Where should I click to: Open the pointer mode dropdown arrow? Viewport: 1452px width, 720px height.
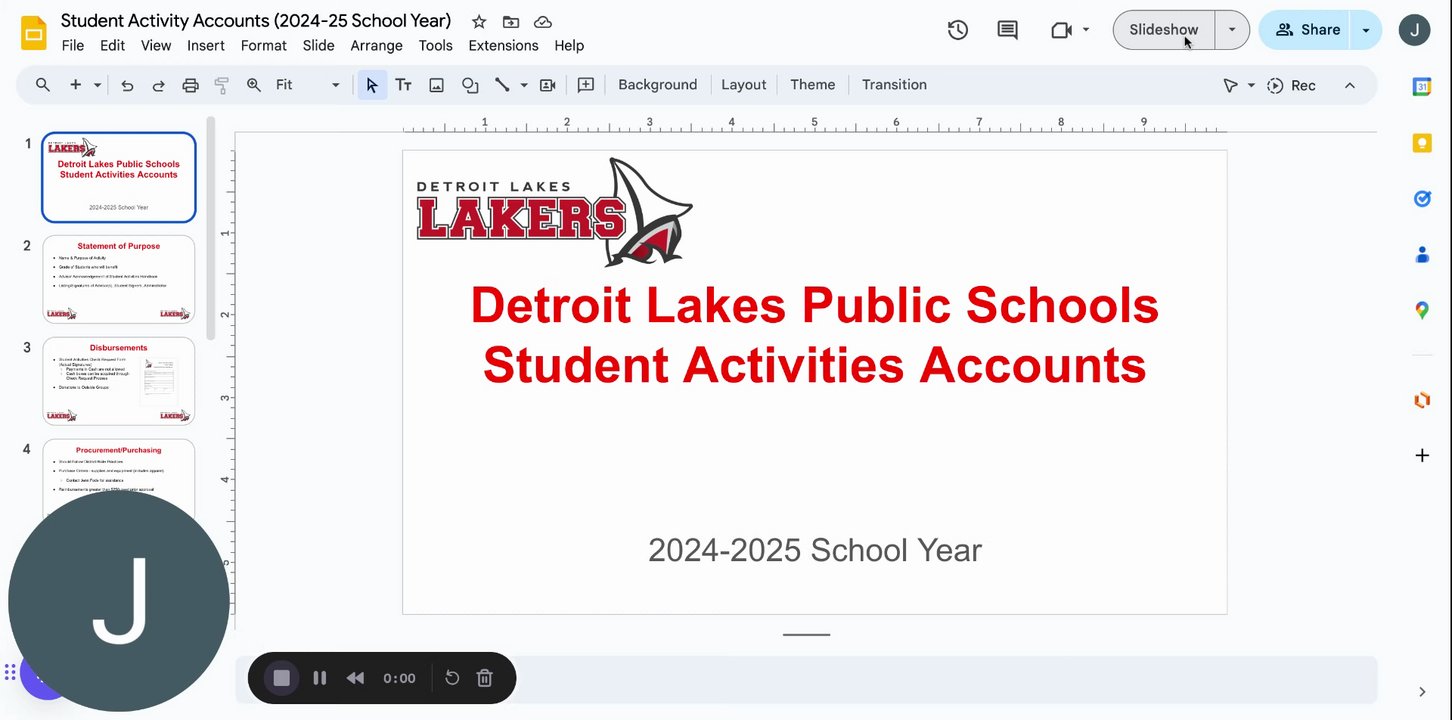coord(1251,85)
